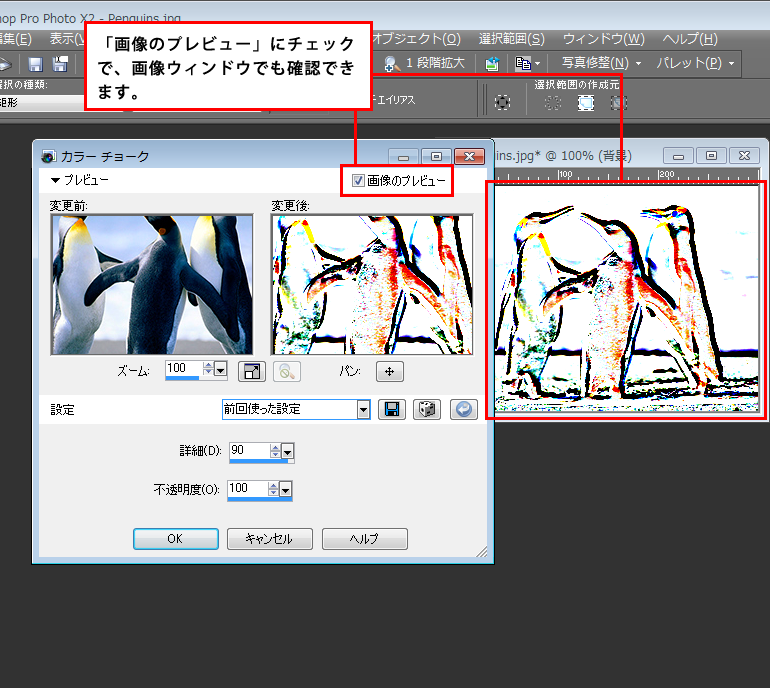Click the randomize dice icon

click(x=427, y=409)
